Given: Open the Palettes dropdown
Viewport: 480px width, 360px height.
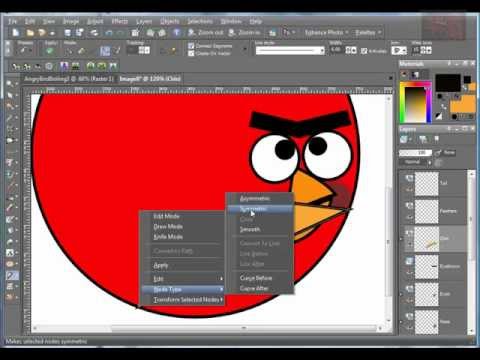Looking at the screenshot, I should [368, 32].
